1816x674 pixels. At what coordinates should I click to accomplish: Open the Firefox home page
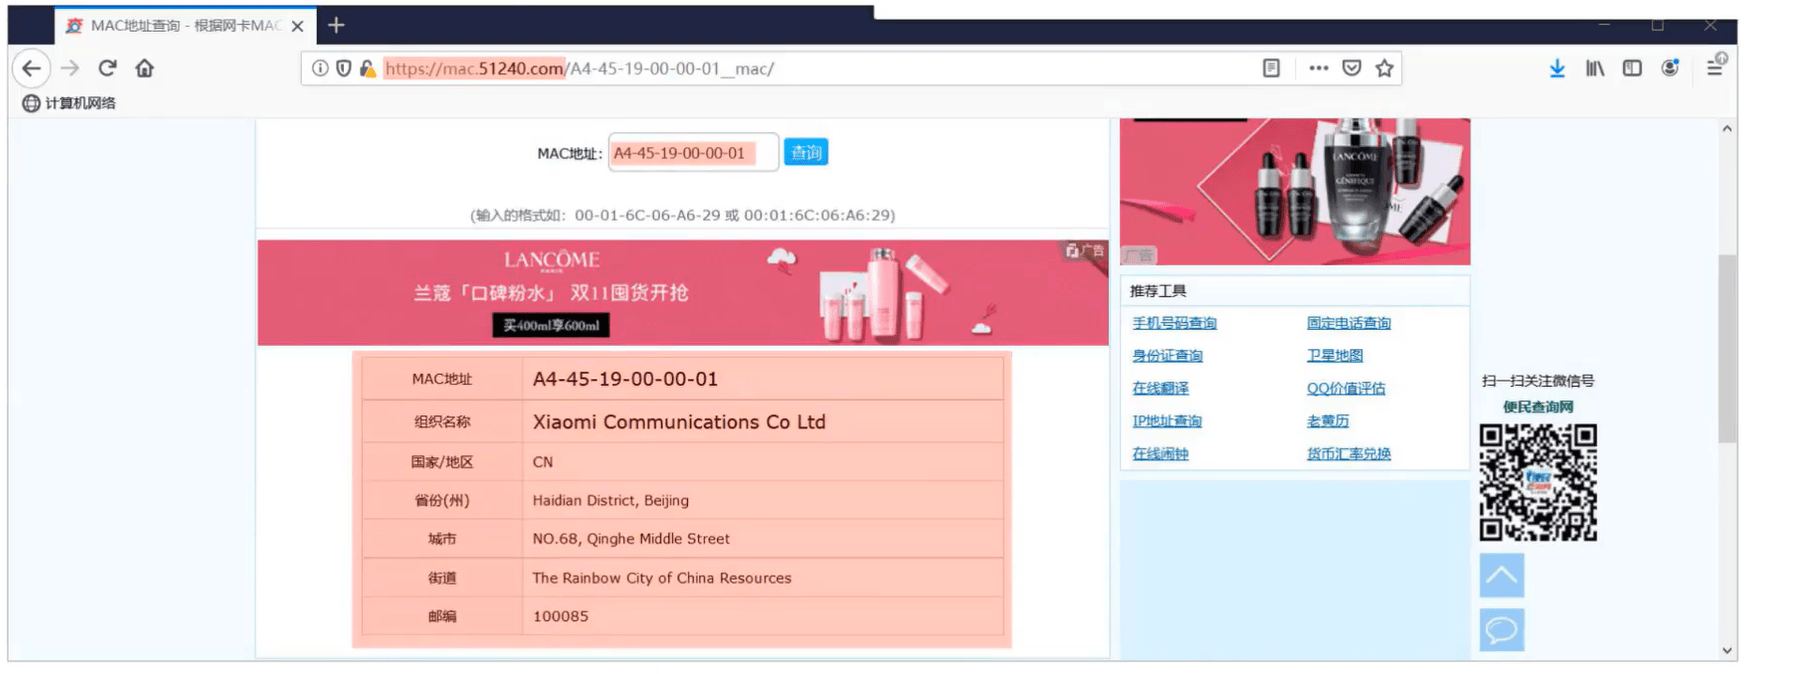coord(145,69)
